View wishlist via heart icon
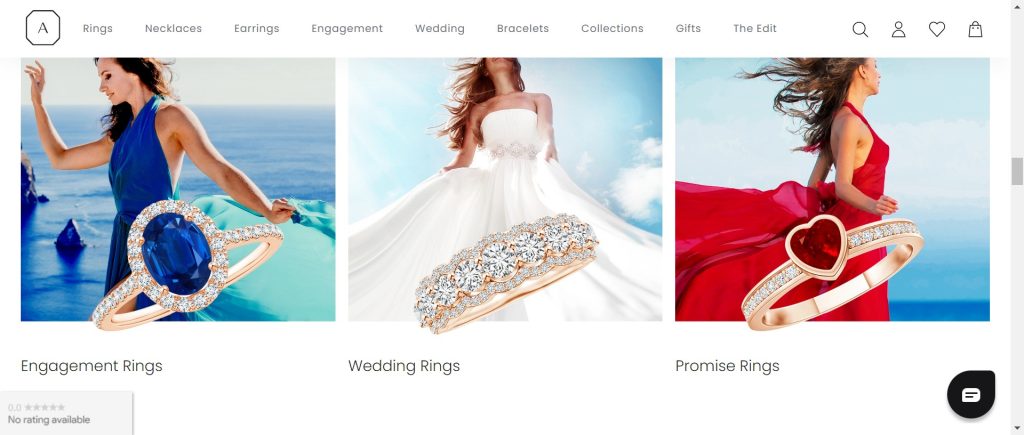 pyautogui.click(x=937, y=29)
